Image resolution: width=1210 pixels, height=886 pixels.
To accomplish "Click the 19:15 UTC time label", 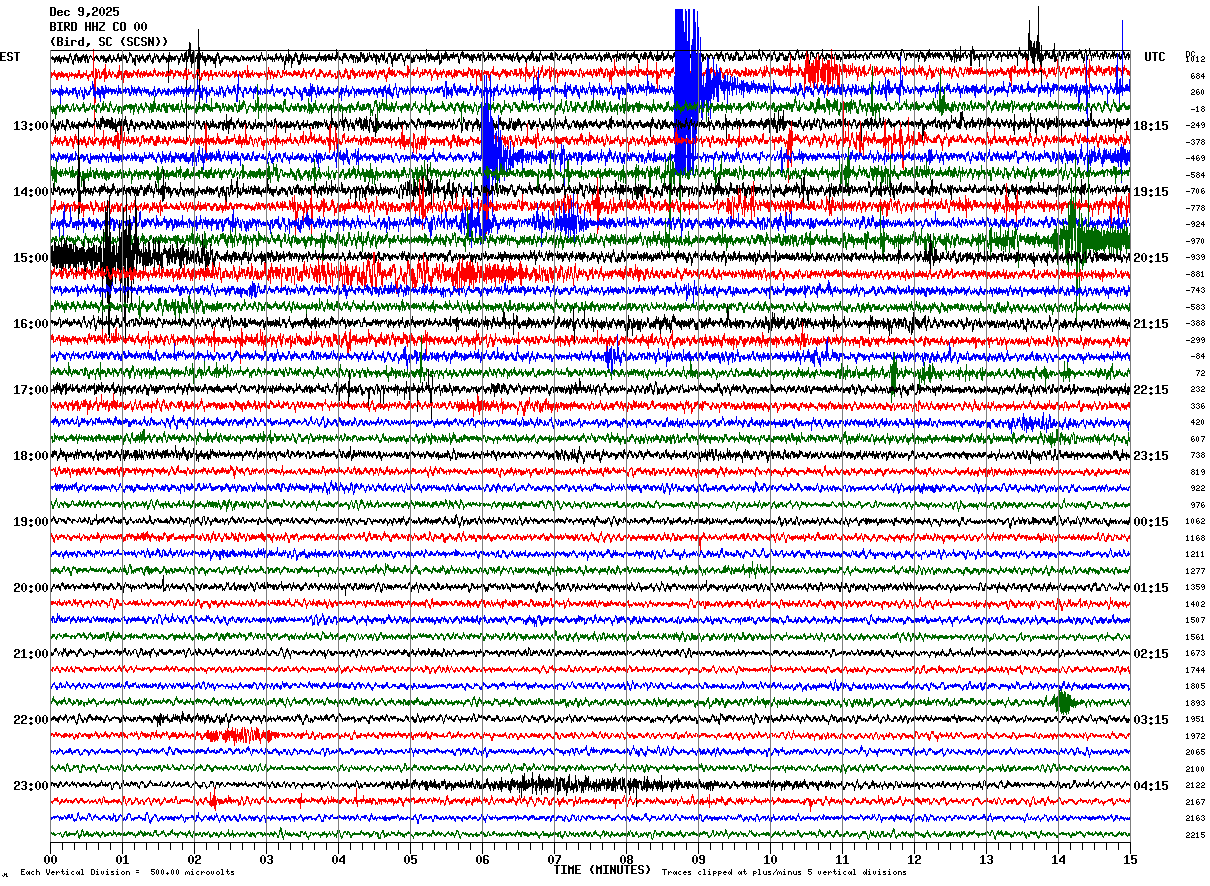I will 1151,192.
